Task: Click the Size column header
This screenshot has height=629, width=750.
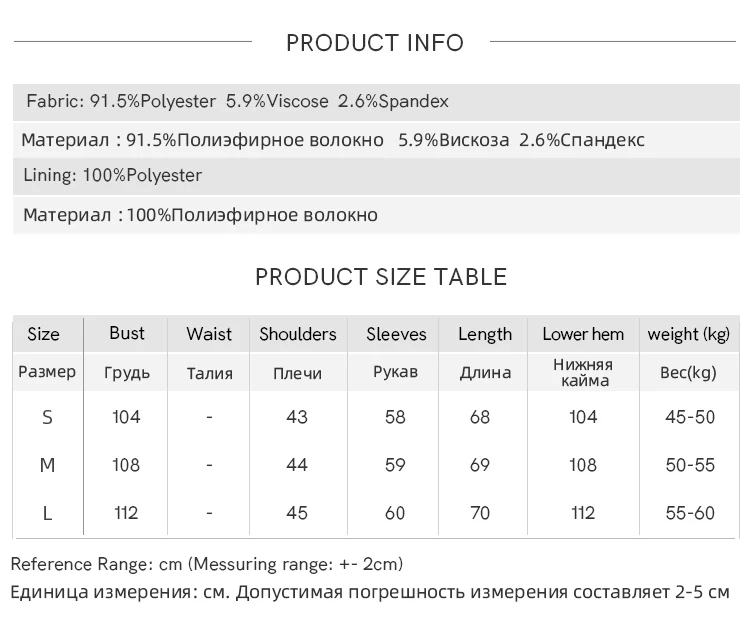Action: point(43,334)
